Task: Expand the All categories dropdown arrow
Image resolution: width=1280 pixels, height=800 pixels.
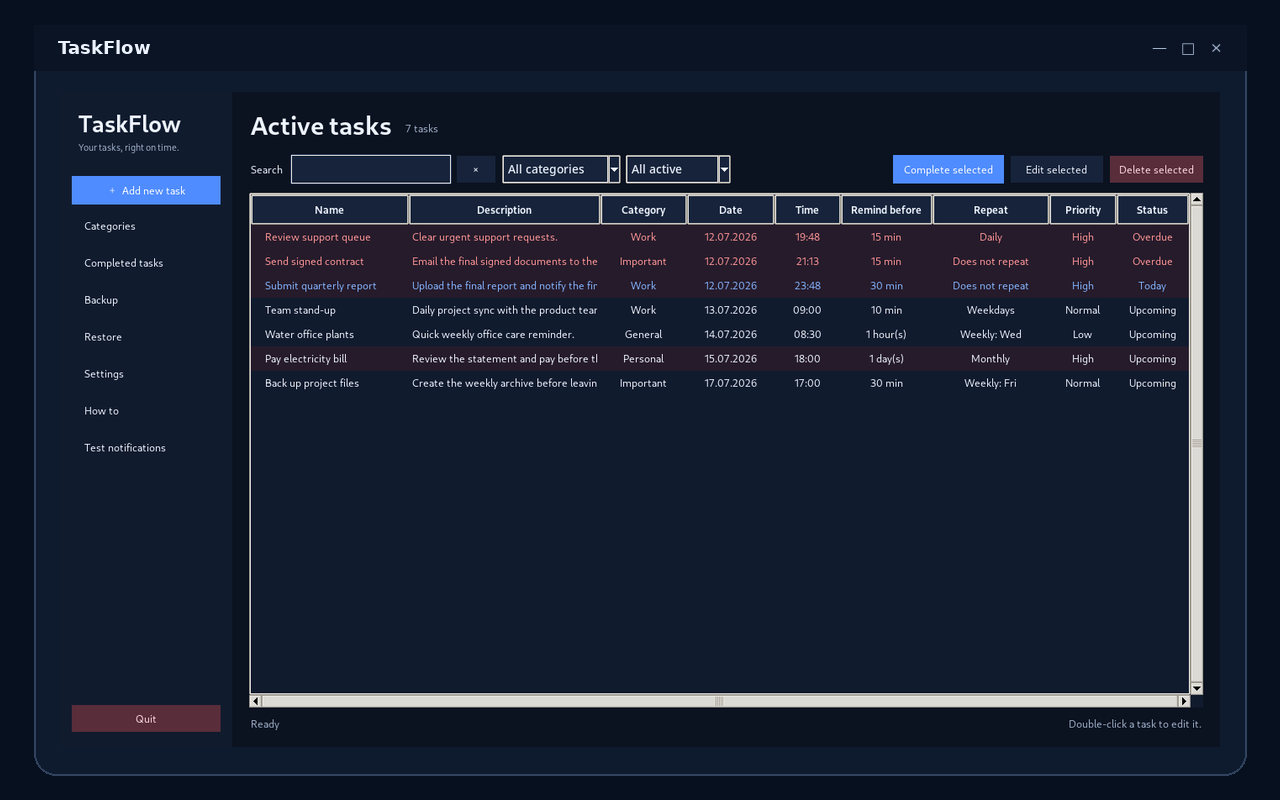Action: click(614, 169)
